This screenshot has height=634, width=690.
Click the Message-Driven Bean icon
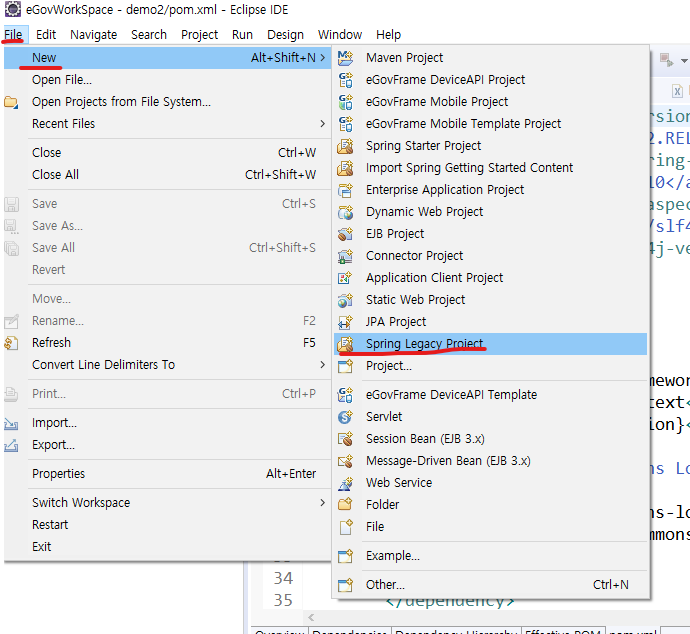tap(345, 461)
